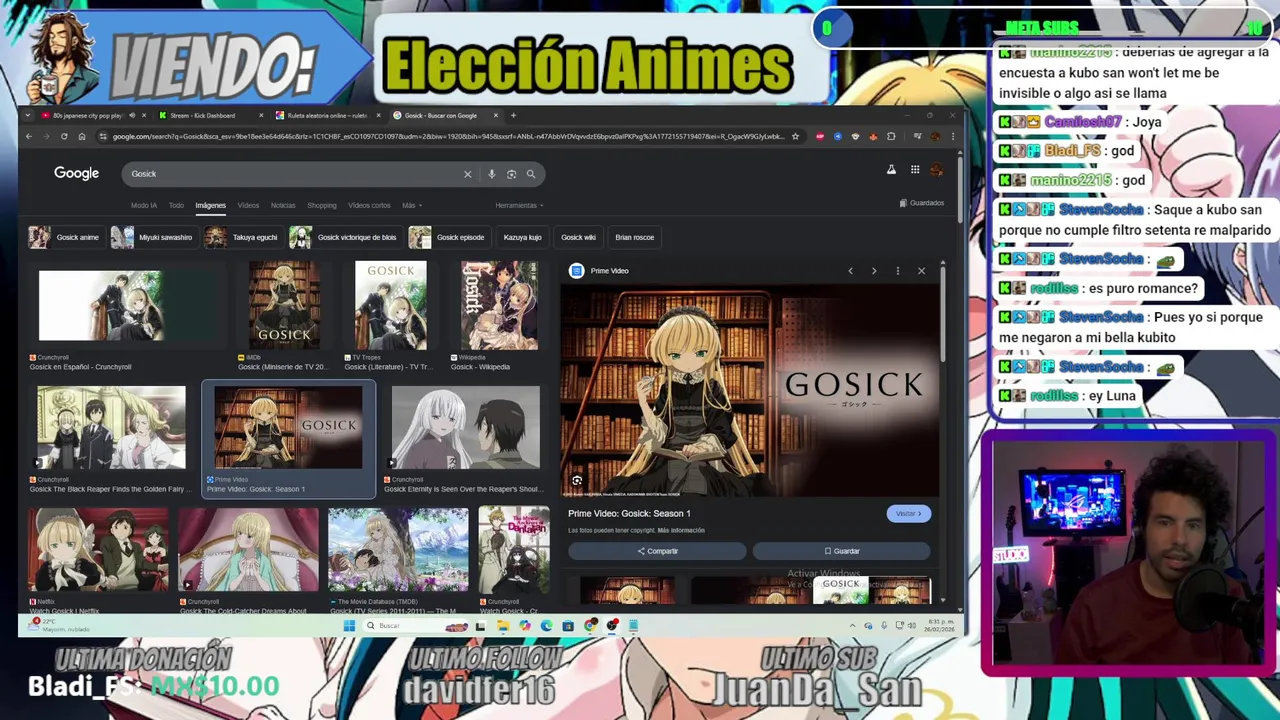Close the Prime Video image preview

click(x=921, y=271)
